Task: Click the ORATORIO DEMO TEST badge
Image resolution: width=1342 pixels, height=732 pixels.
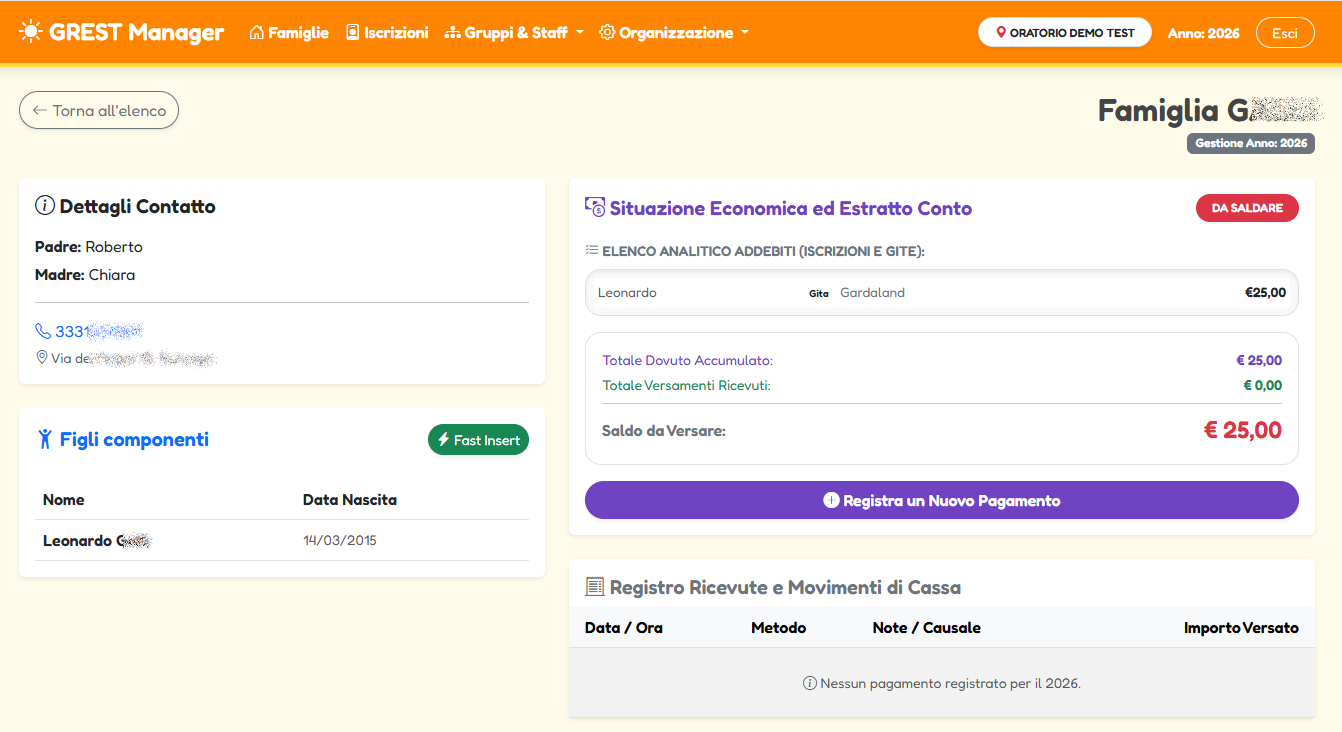Action: (1065, 32)
